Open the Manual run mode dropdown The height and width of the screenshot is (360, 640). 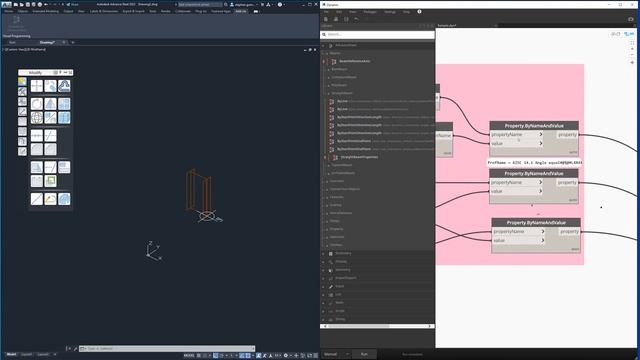(x=337, y=354)
